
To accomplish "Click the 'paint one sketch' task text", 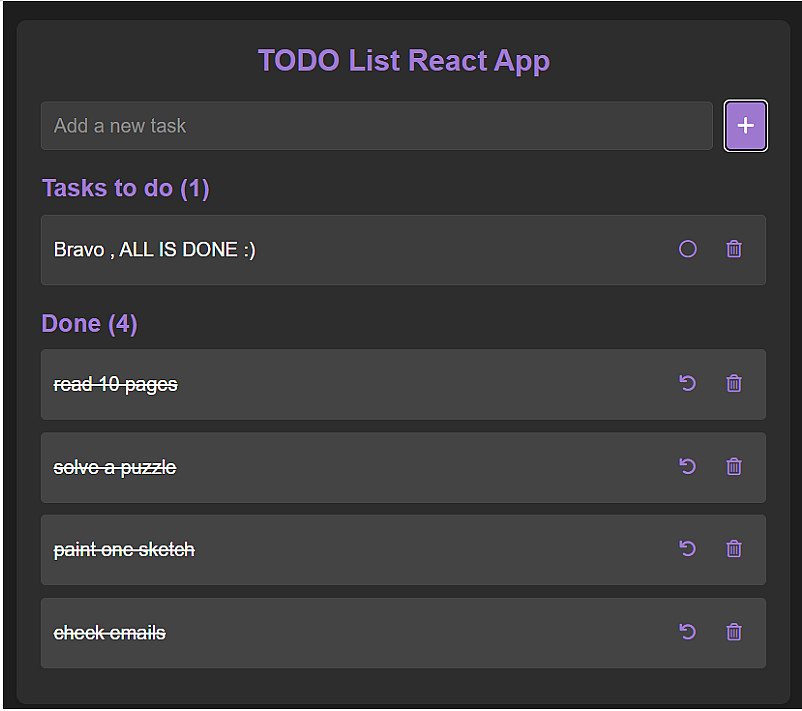I will click(x=123, y=549).
